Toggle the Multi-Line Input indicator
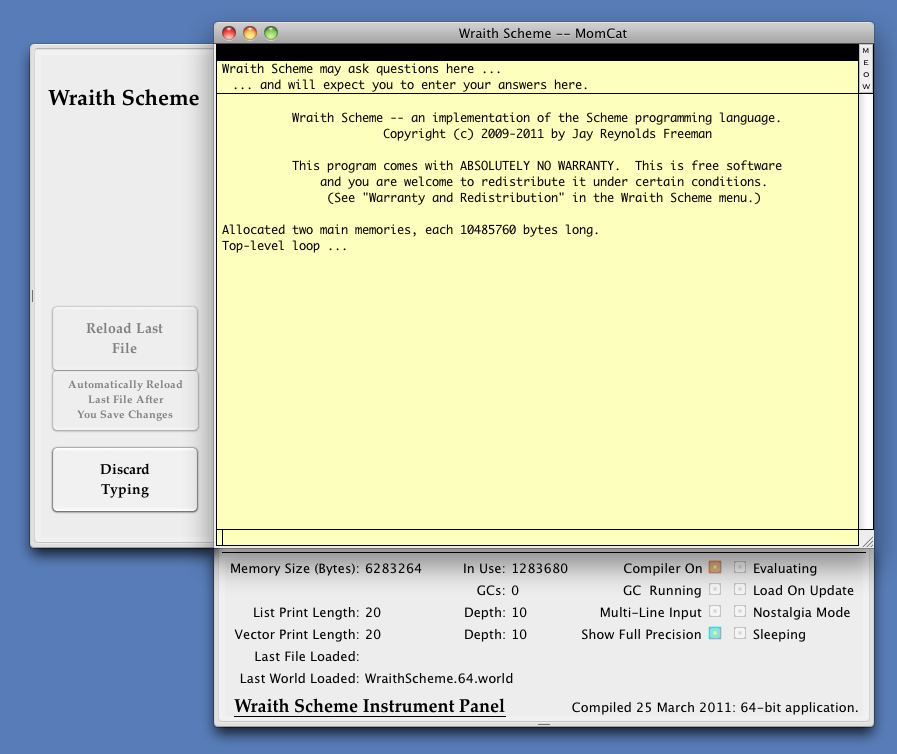 point(715,612)
